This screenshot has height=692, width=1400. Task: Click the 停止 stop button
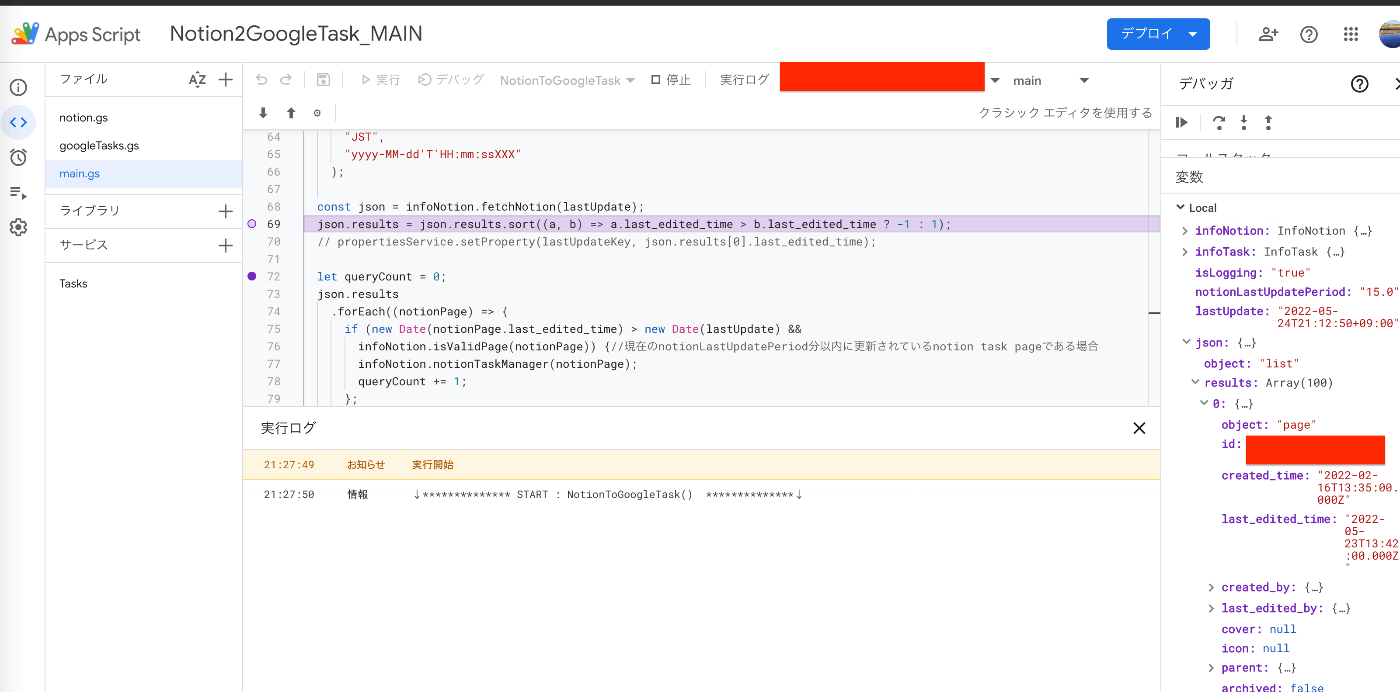tap(670, 80)
